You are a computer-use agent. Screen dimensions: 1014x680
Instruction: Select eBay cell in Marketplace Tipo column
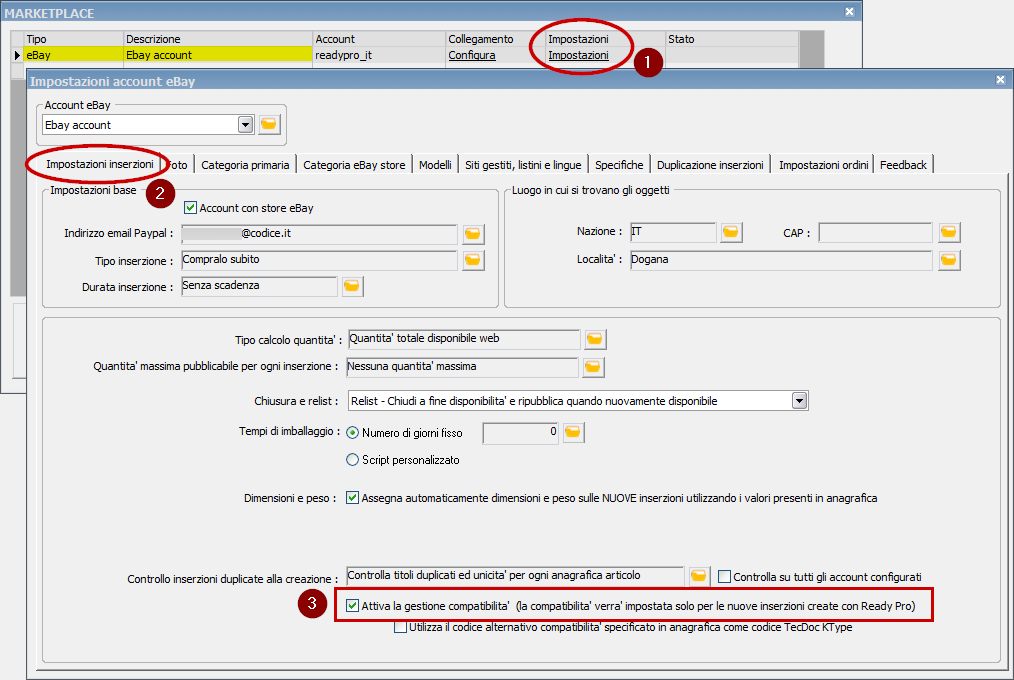[x=73, y=55]
